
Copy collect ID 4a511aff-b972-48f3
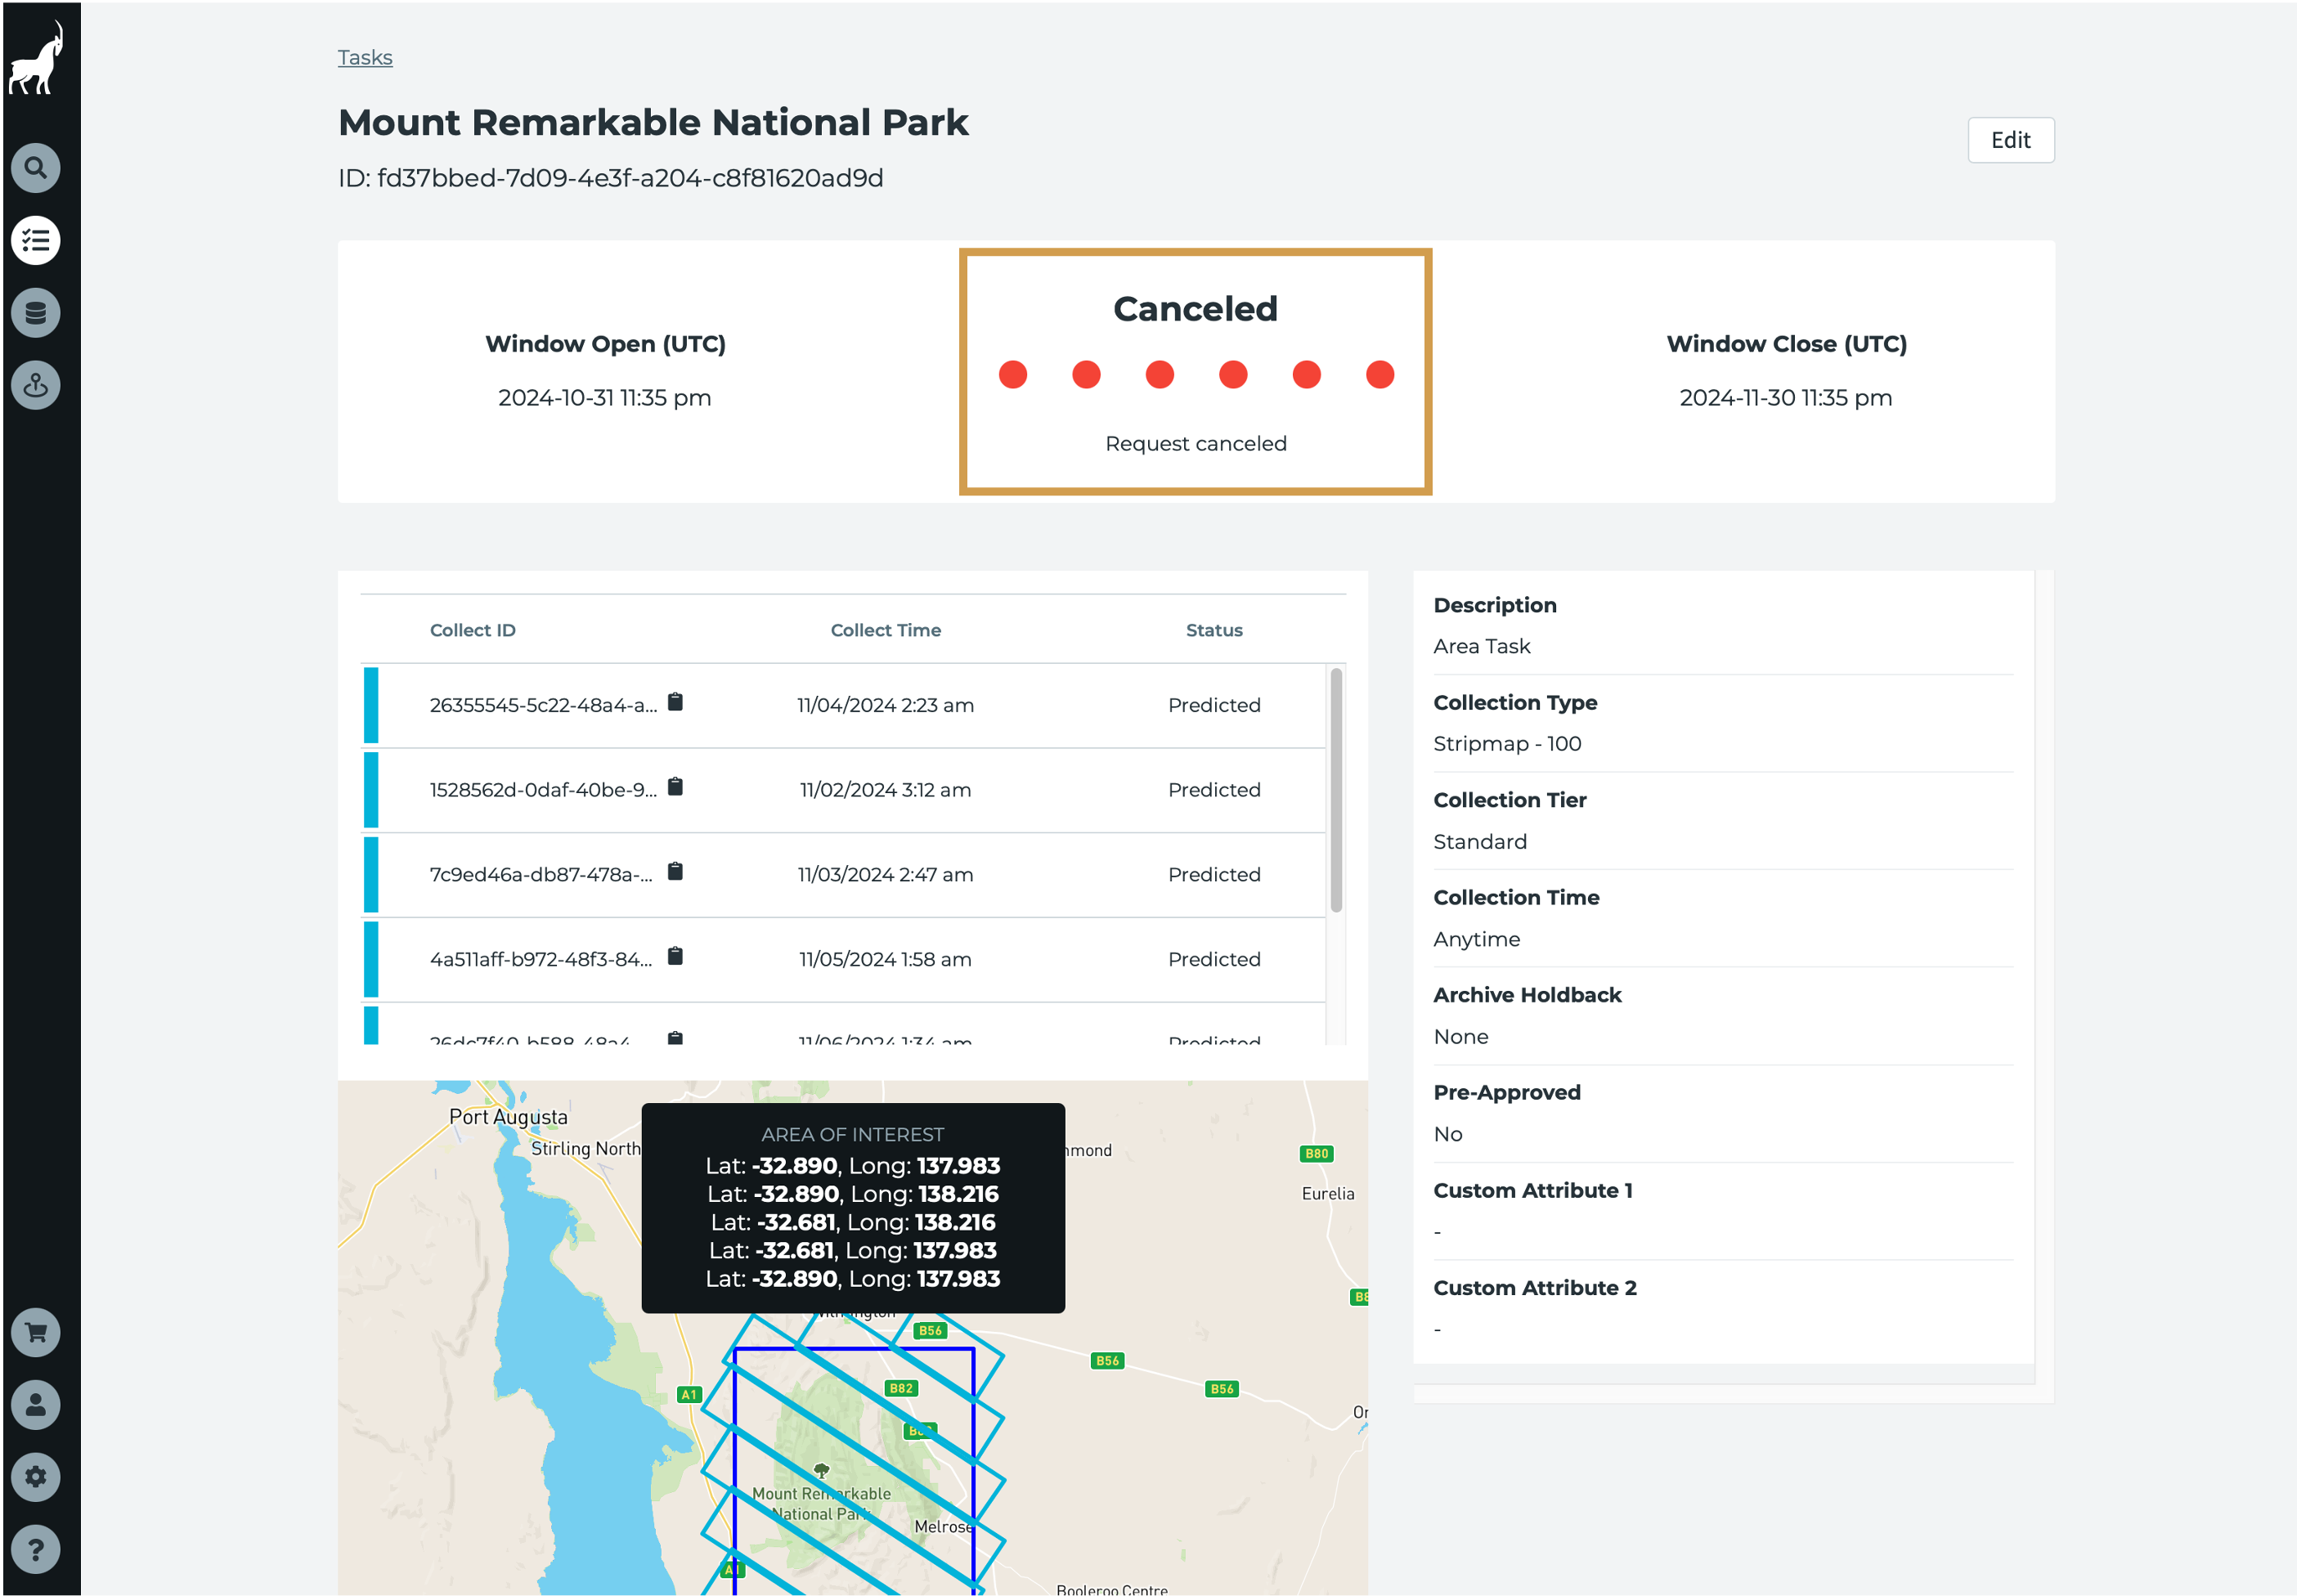click(675, 957)
